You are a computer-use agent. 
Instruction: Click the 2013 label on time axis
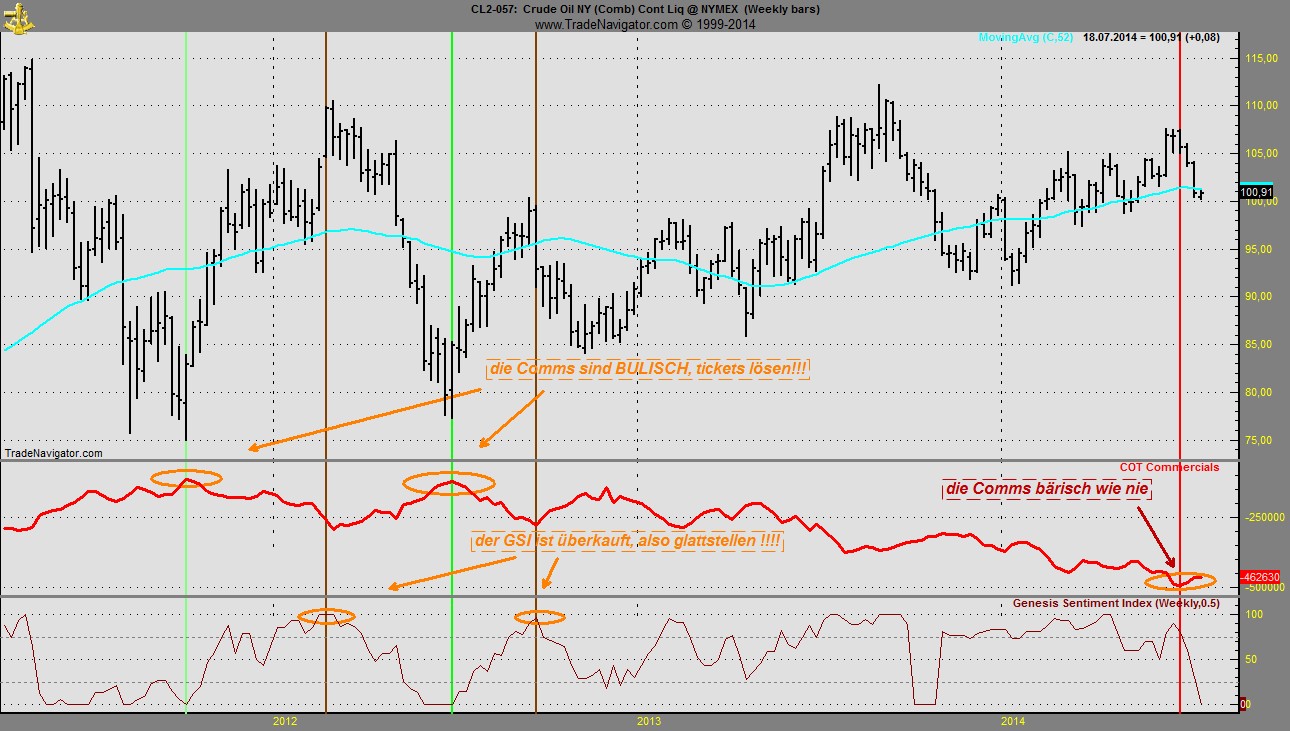649,720
